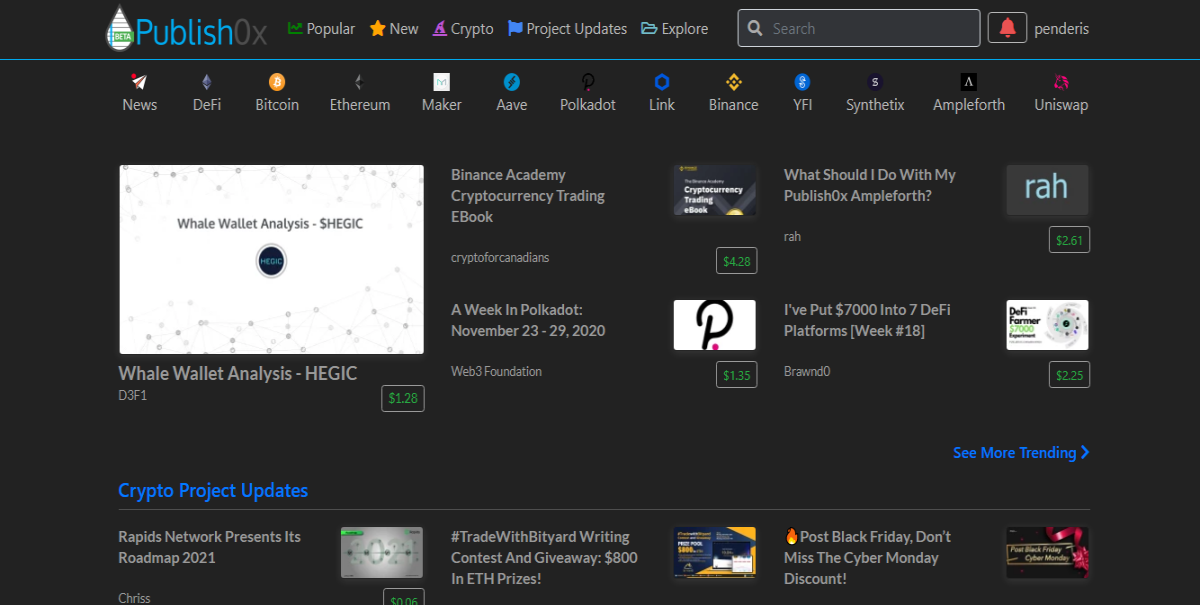Open the Popular menu item
1200x605 pixels.
click(x=321, y=29)
